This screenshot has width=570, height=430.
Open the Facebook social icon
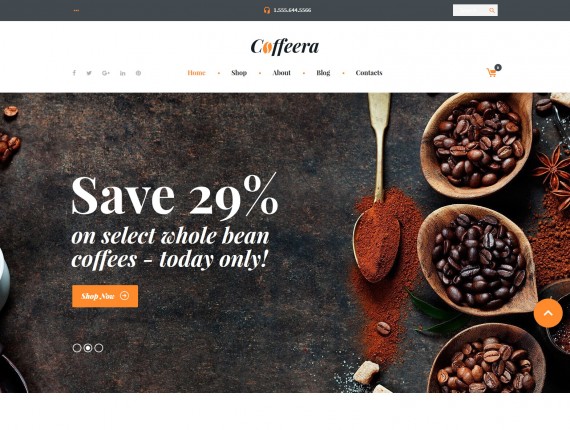click(x=74, y=73)
